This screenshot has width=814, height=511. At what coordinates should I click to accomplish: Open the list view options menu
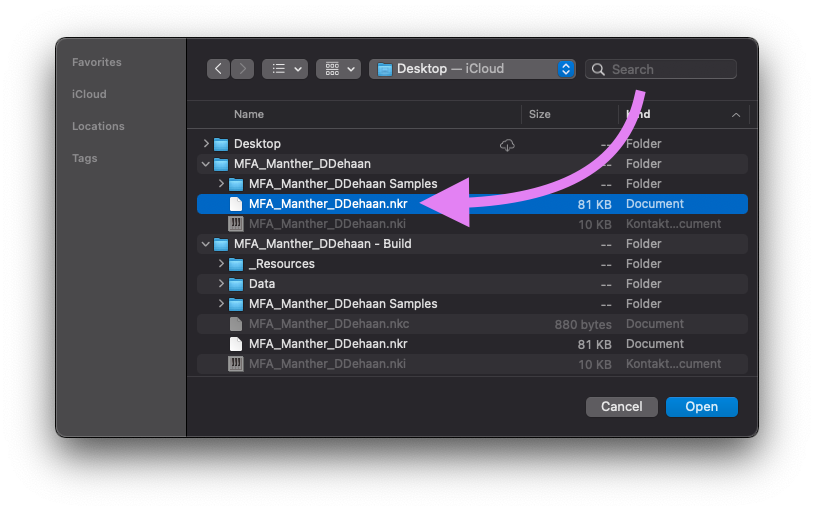tap(284, 69)
